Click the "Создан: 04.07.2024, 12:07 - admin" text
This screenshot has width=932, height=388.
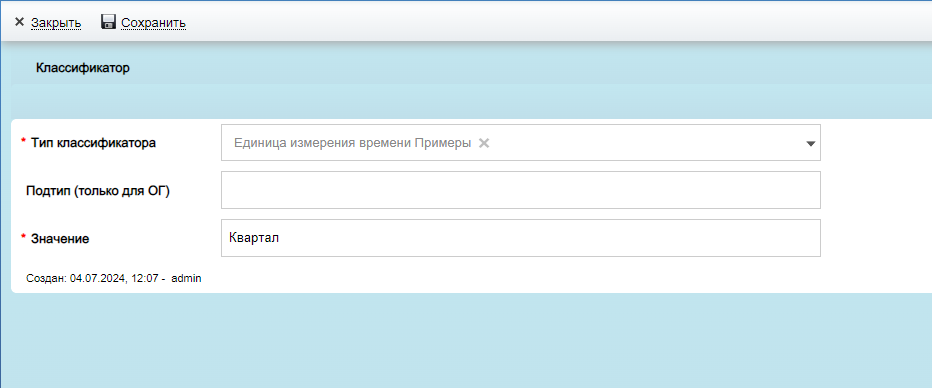click(x=114, y=278)
